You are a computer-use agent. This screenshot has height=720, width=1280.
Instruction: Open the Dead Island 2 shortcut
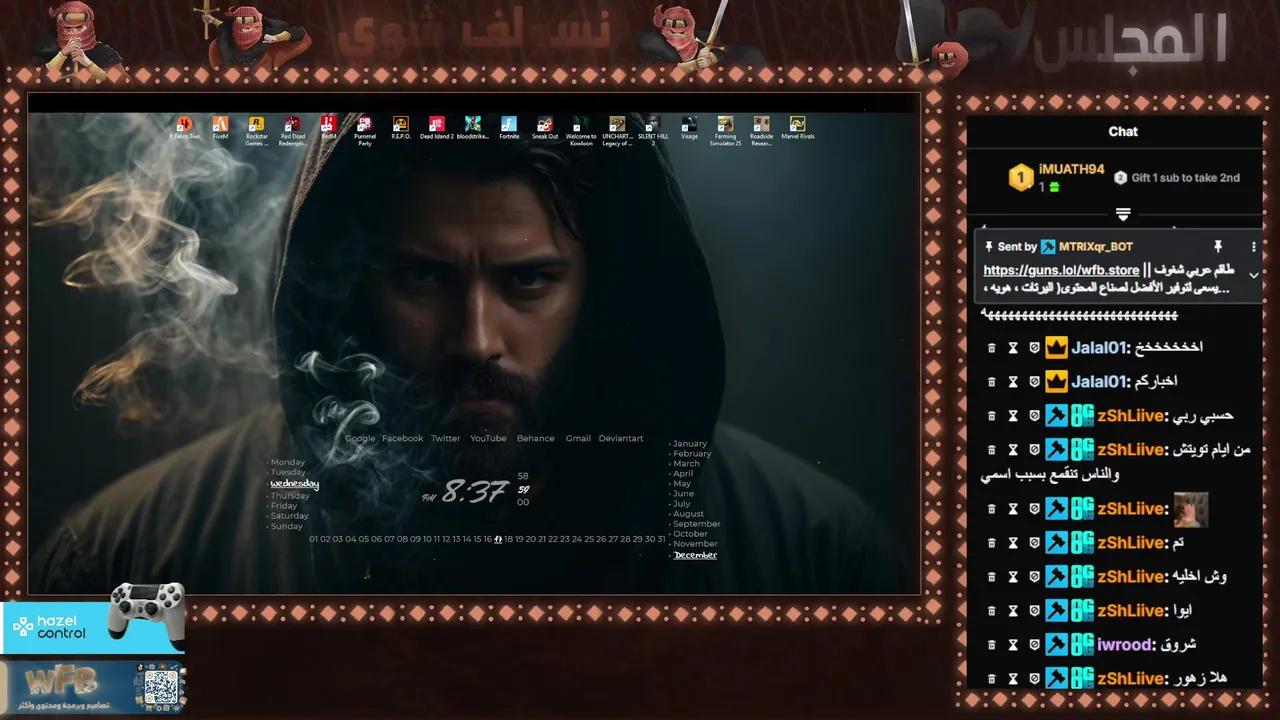[437, 128]
